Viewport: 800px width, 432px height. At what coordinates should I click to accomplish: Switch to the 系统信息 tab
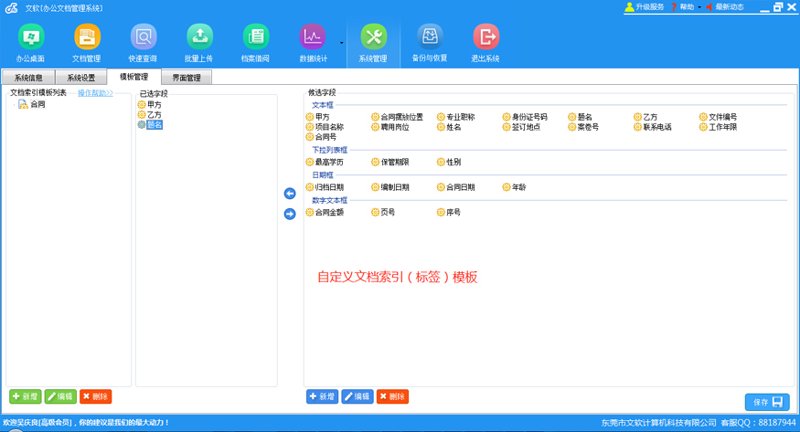(x=29, y=78)
